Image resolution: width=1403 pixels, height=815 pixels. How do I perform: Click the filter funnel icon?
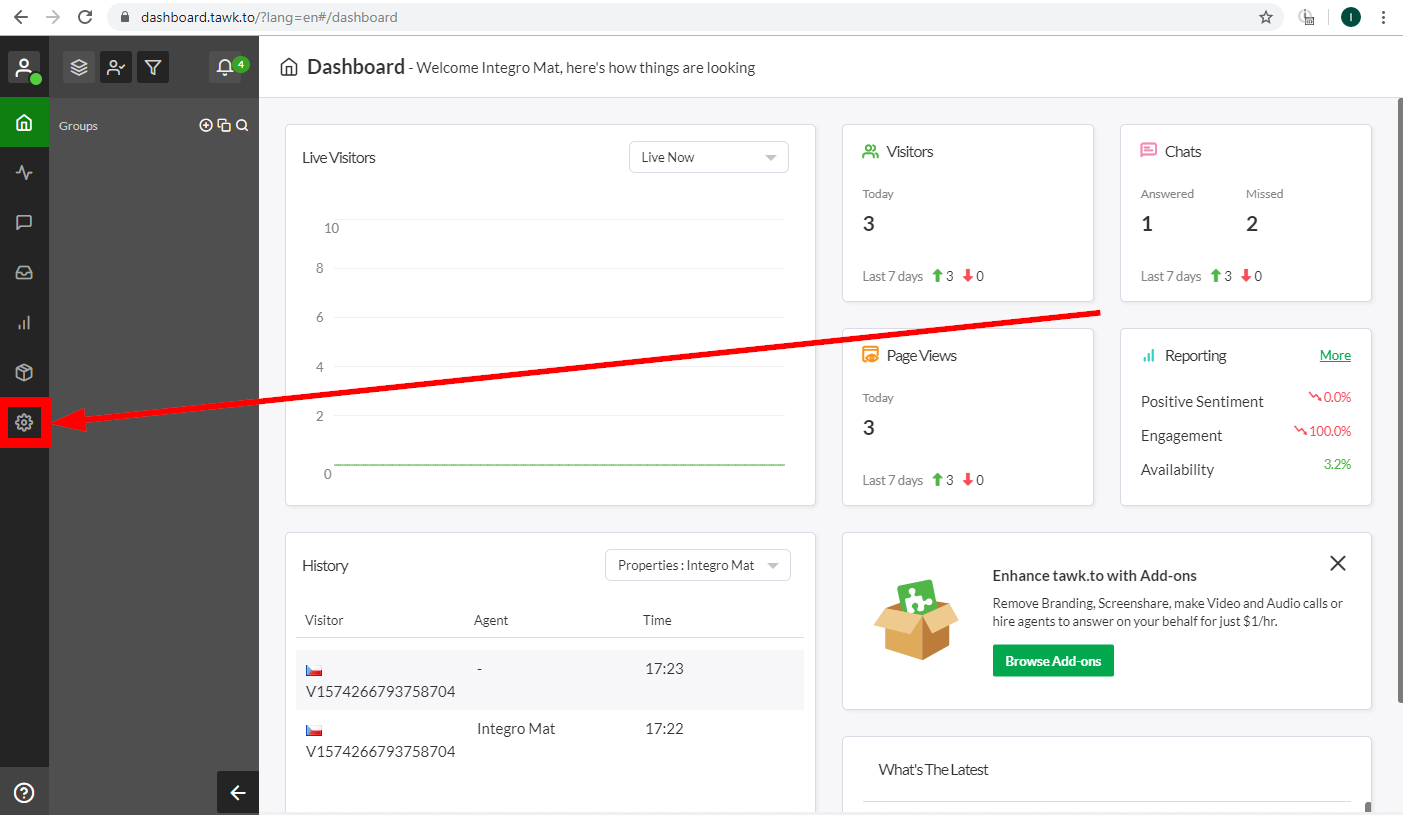(x=153, y=67)
